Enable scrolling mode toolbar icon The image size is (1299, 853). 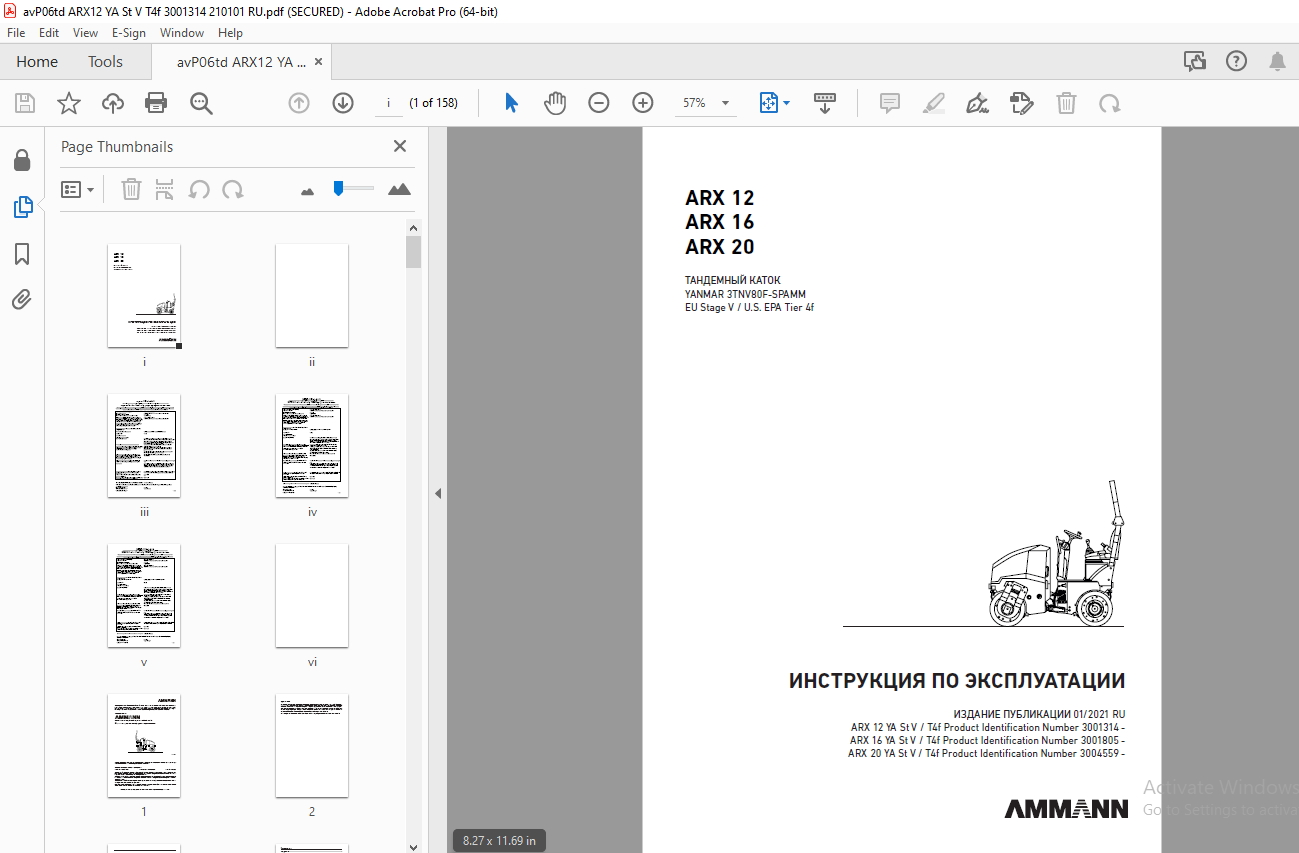[825, 103]
